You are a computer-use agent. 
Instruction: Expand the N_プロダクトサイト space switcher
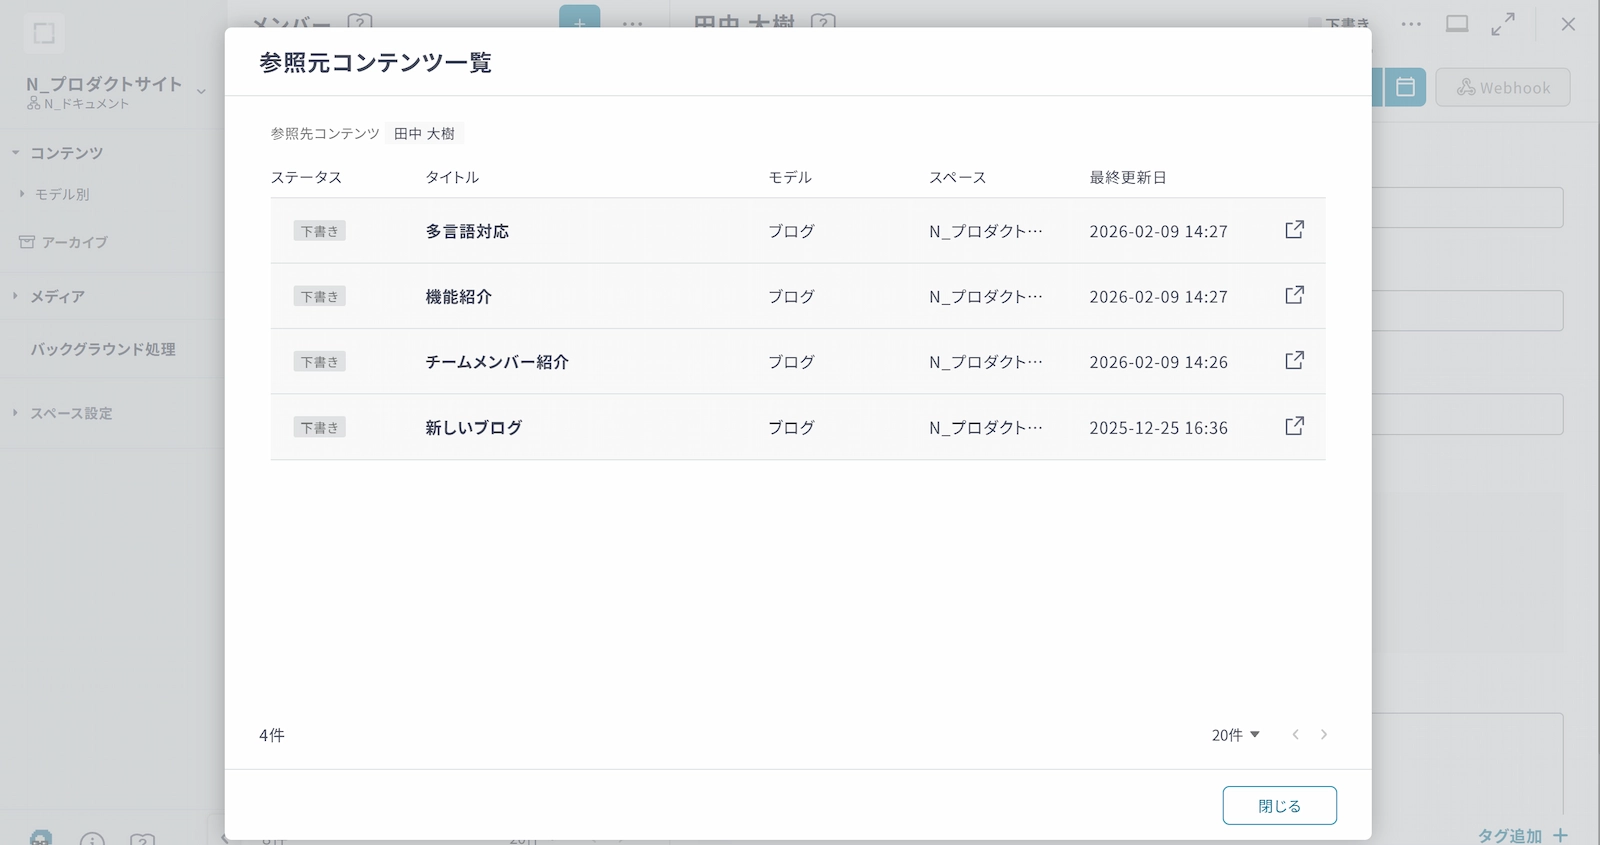click(x=201, y=91)
